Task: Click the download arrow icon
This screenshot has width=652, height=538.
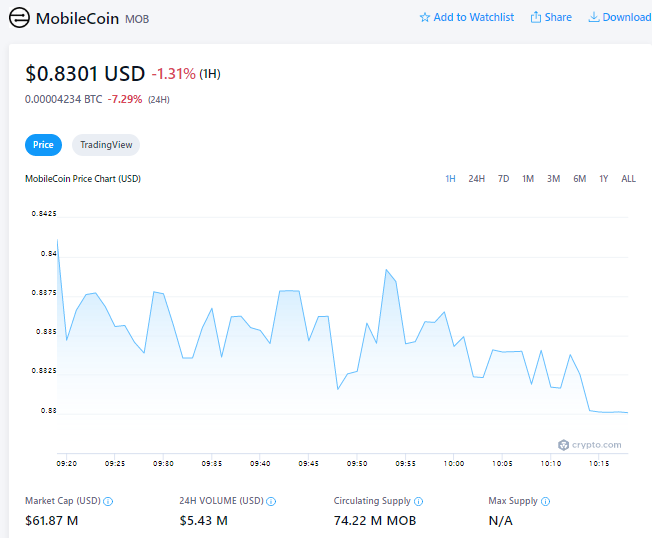Action: 594,17
